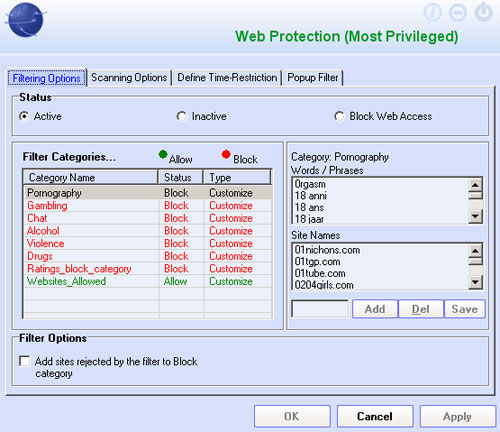Screen dimensions: 500x432
Task: Click Apply at the bottom
Action: tap(458, 416)
